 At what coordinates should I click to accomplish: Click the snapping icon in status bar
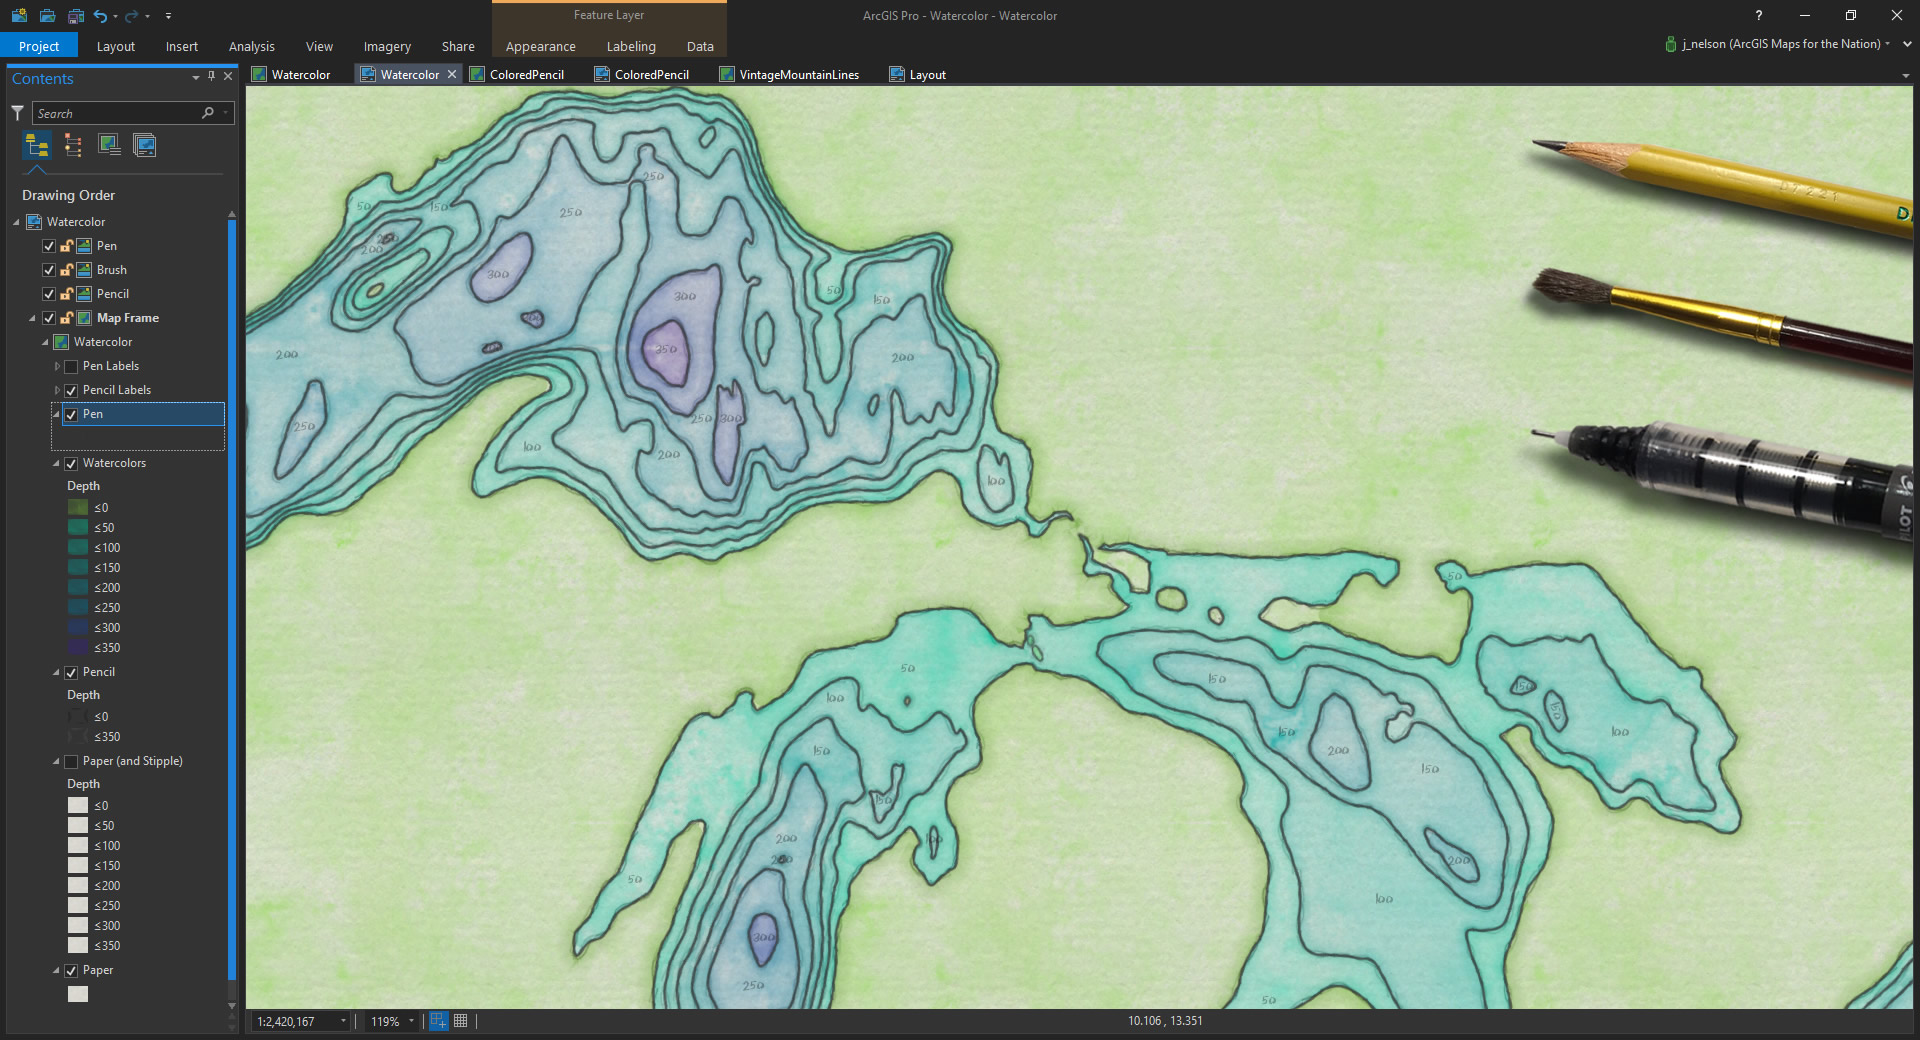(438, 1021)
